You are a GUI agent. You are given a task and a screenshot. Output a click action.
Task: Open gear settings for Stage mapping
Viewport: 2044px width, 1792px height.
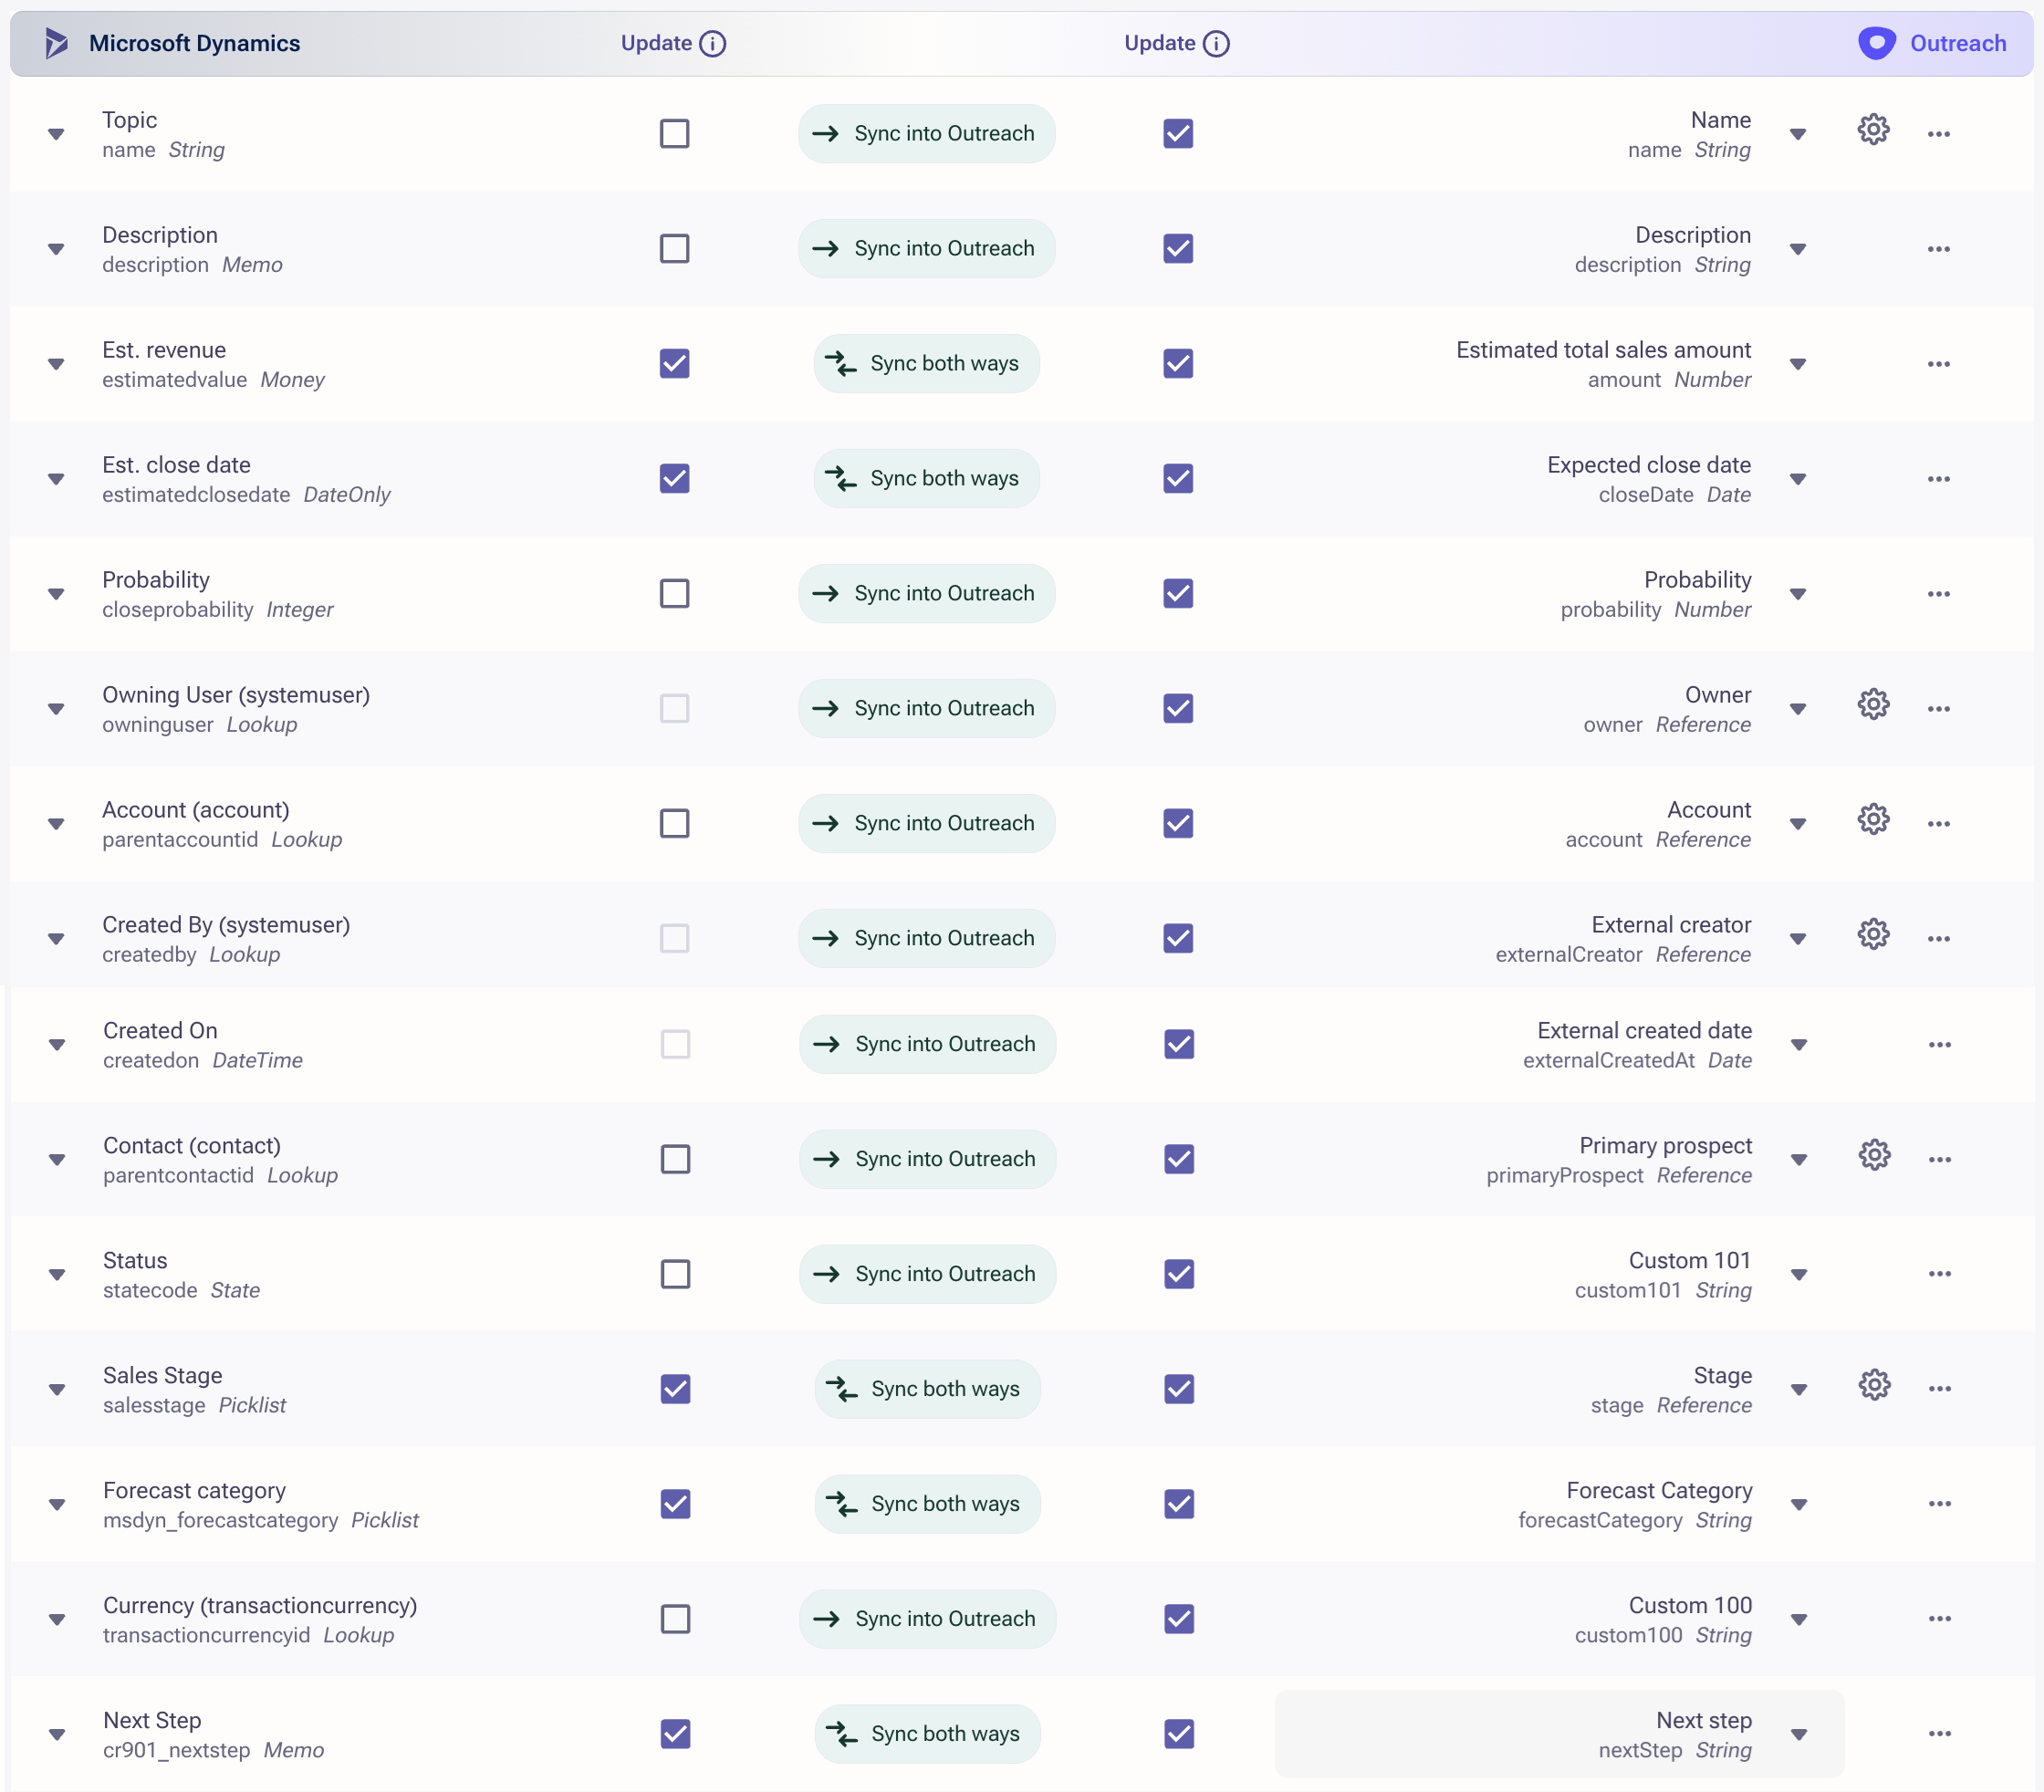click(1874, 1385)
